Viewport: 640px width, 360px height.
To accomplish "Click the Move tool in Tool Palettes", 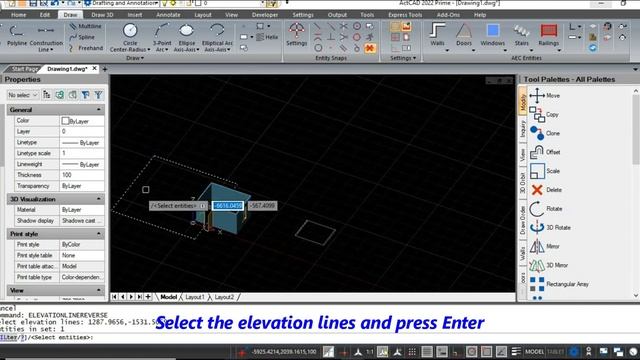I will pos(545,96).
